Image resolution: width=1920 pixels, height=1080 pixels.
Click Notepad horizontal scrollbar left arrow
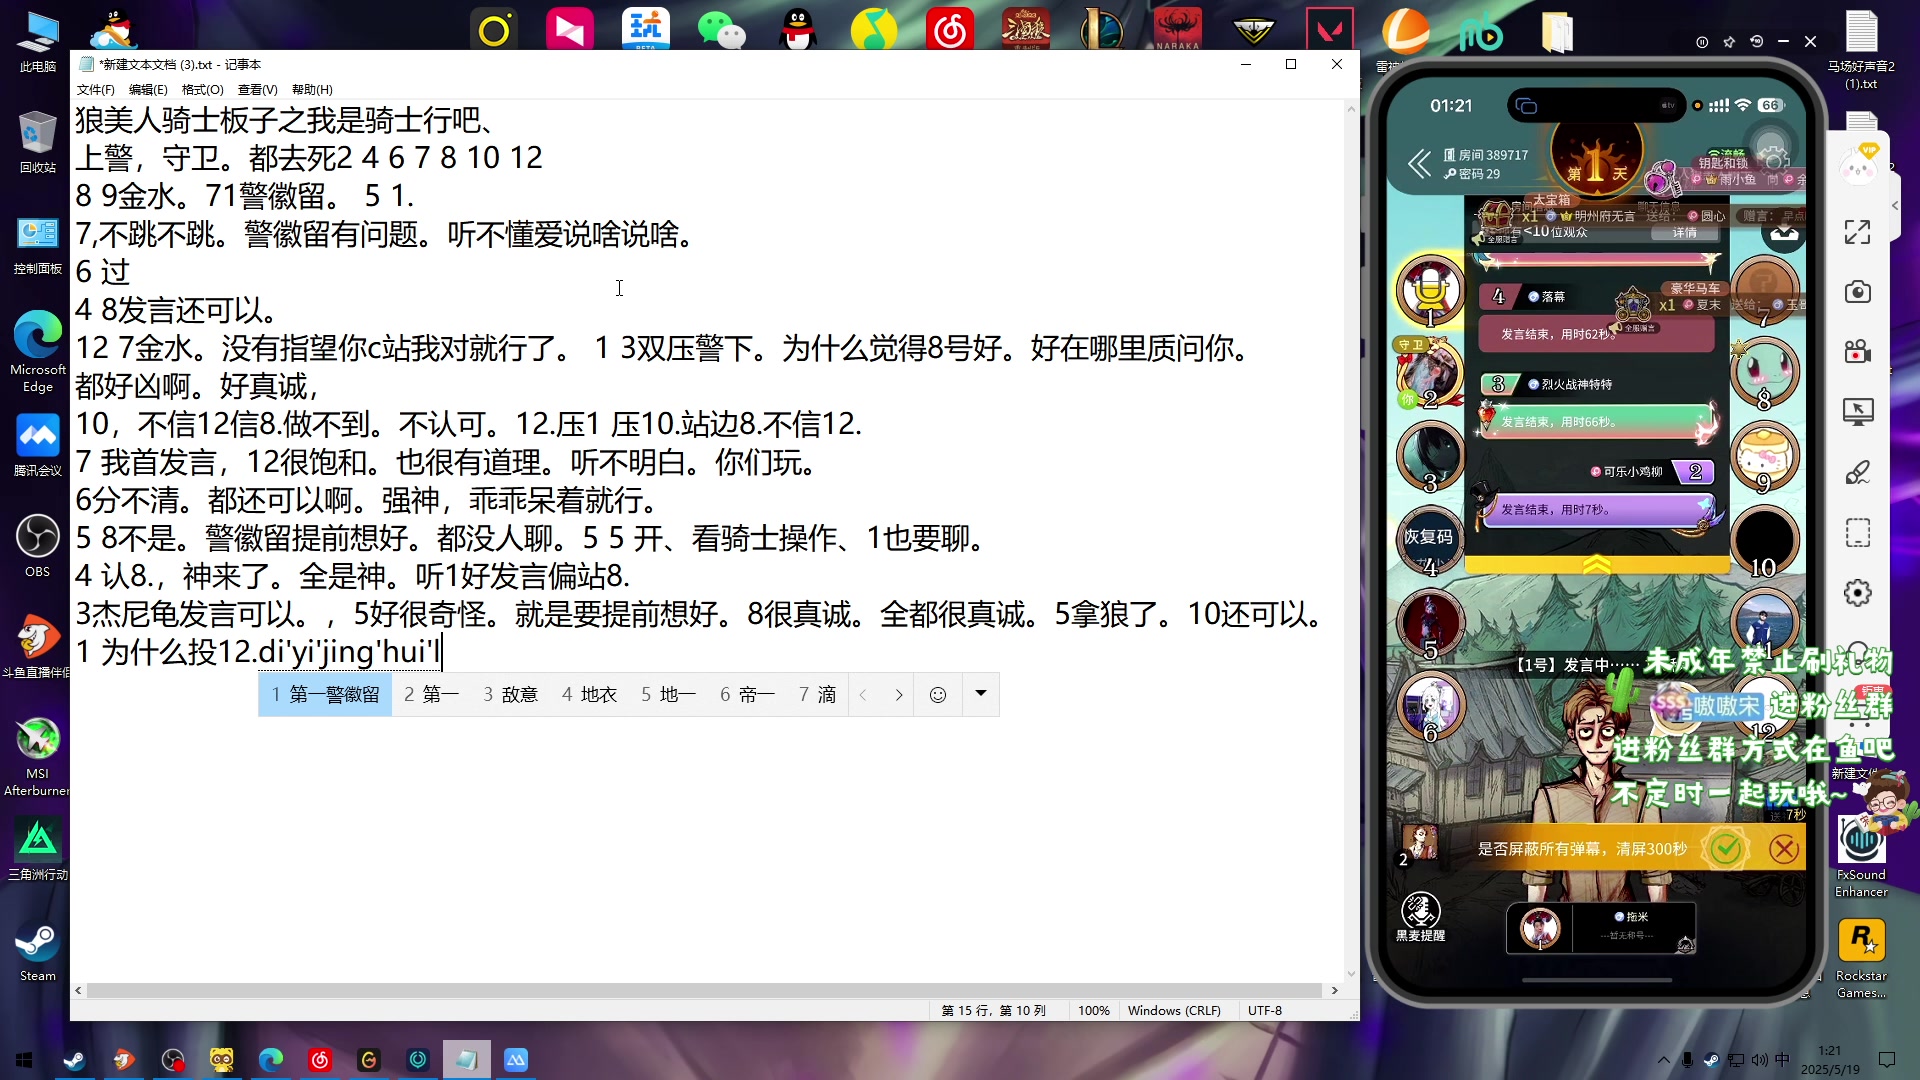[x=79, y=991]
